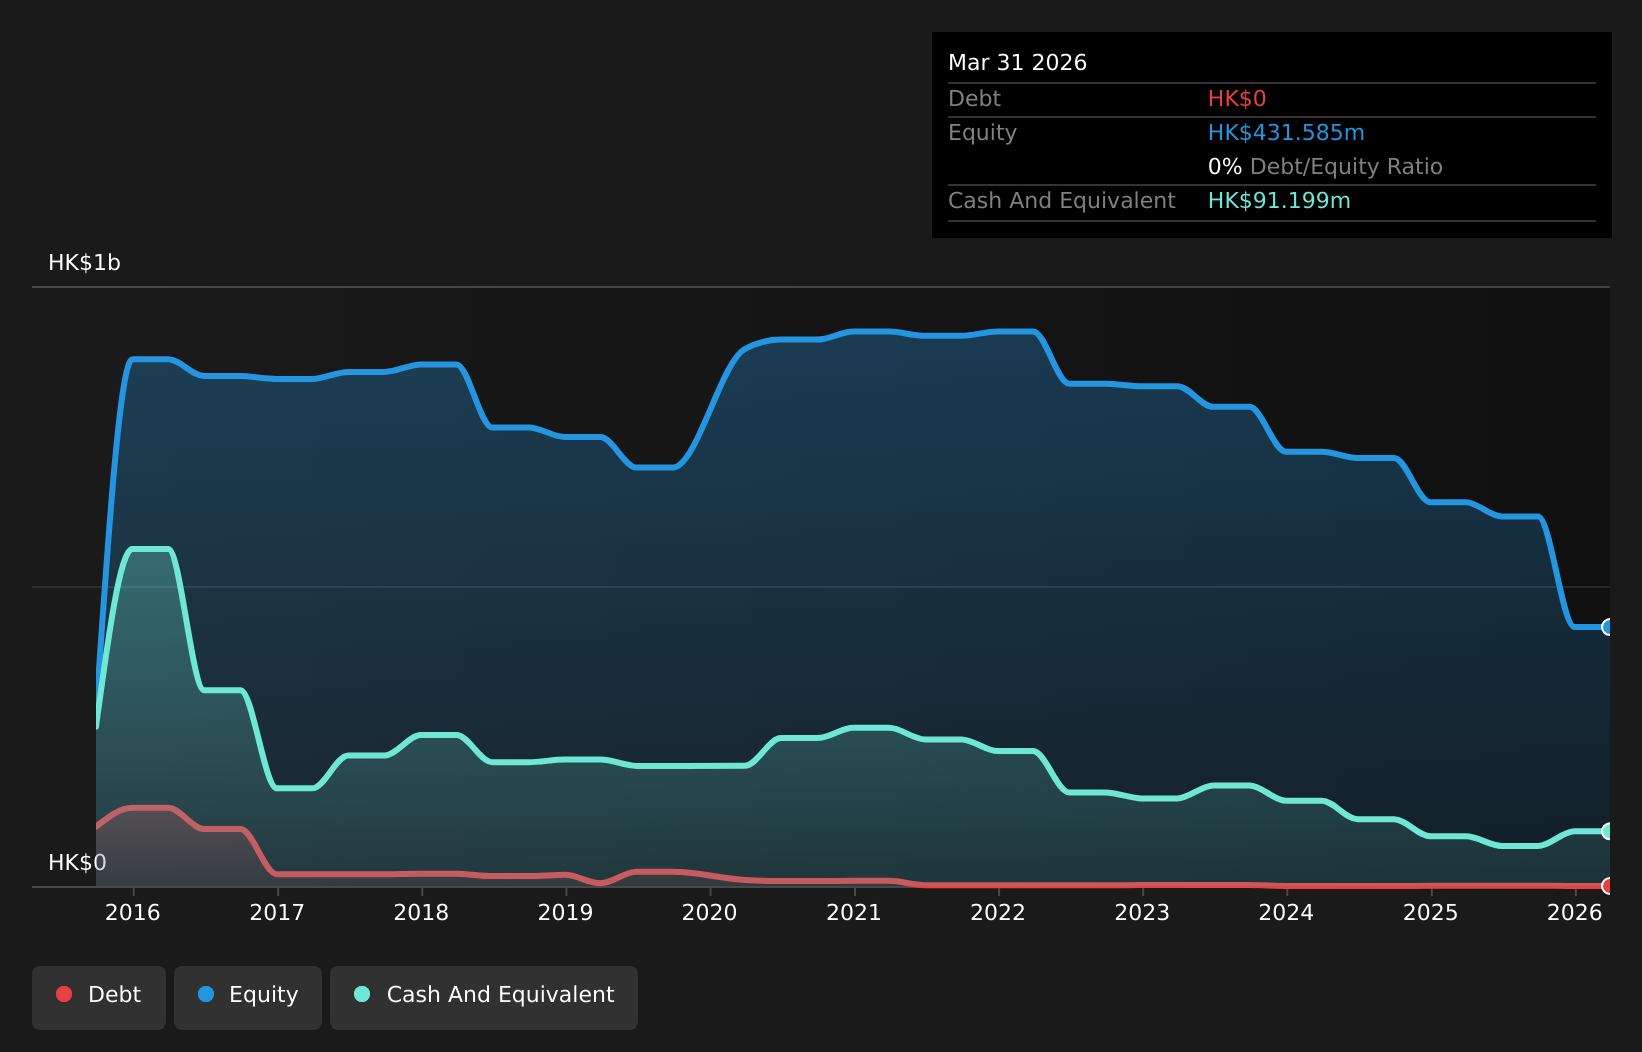Select the Debt end-point marker on chart
Viewport: 1642px width, 1052px height.
(1608, 886)
